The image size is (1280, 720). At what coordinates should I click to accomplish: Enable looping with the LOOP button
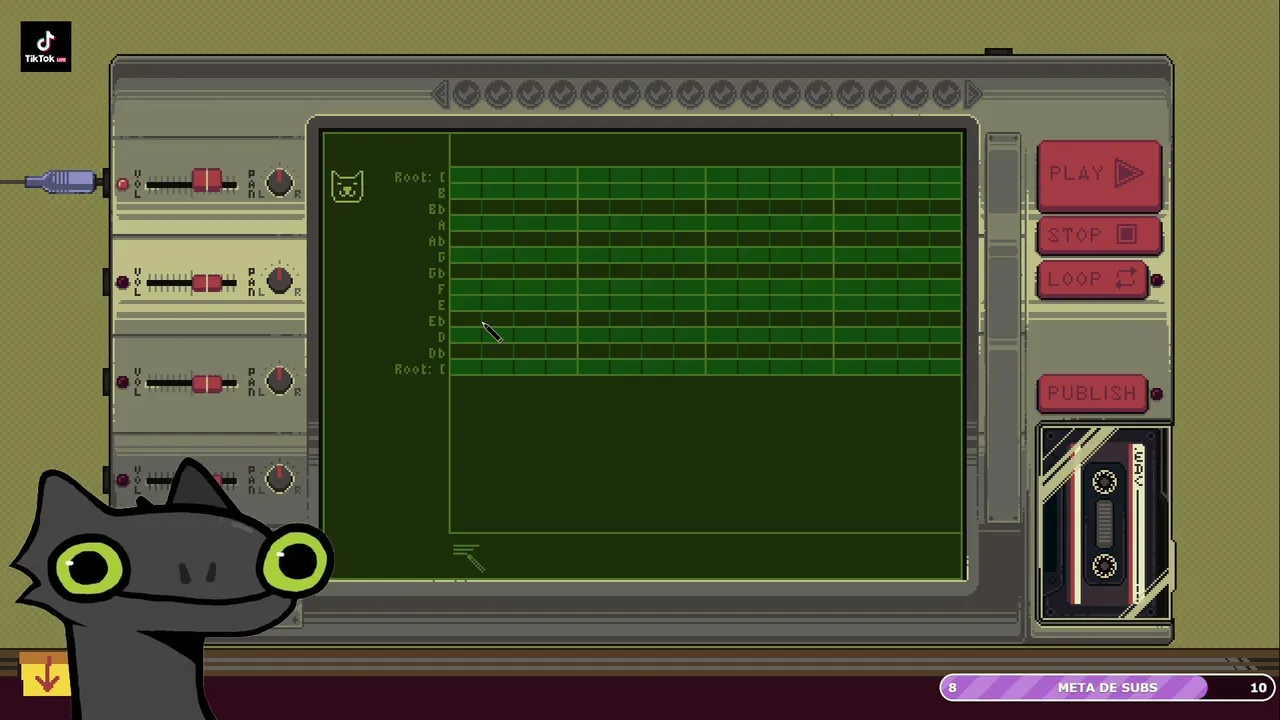click(1093, 279)
